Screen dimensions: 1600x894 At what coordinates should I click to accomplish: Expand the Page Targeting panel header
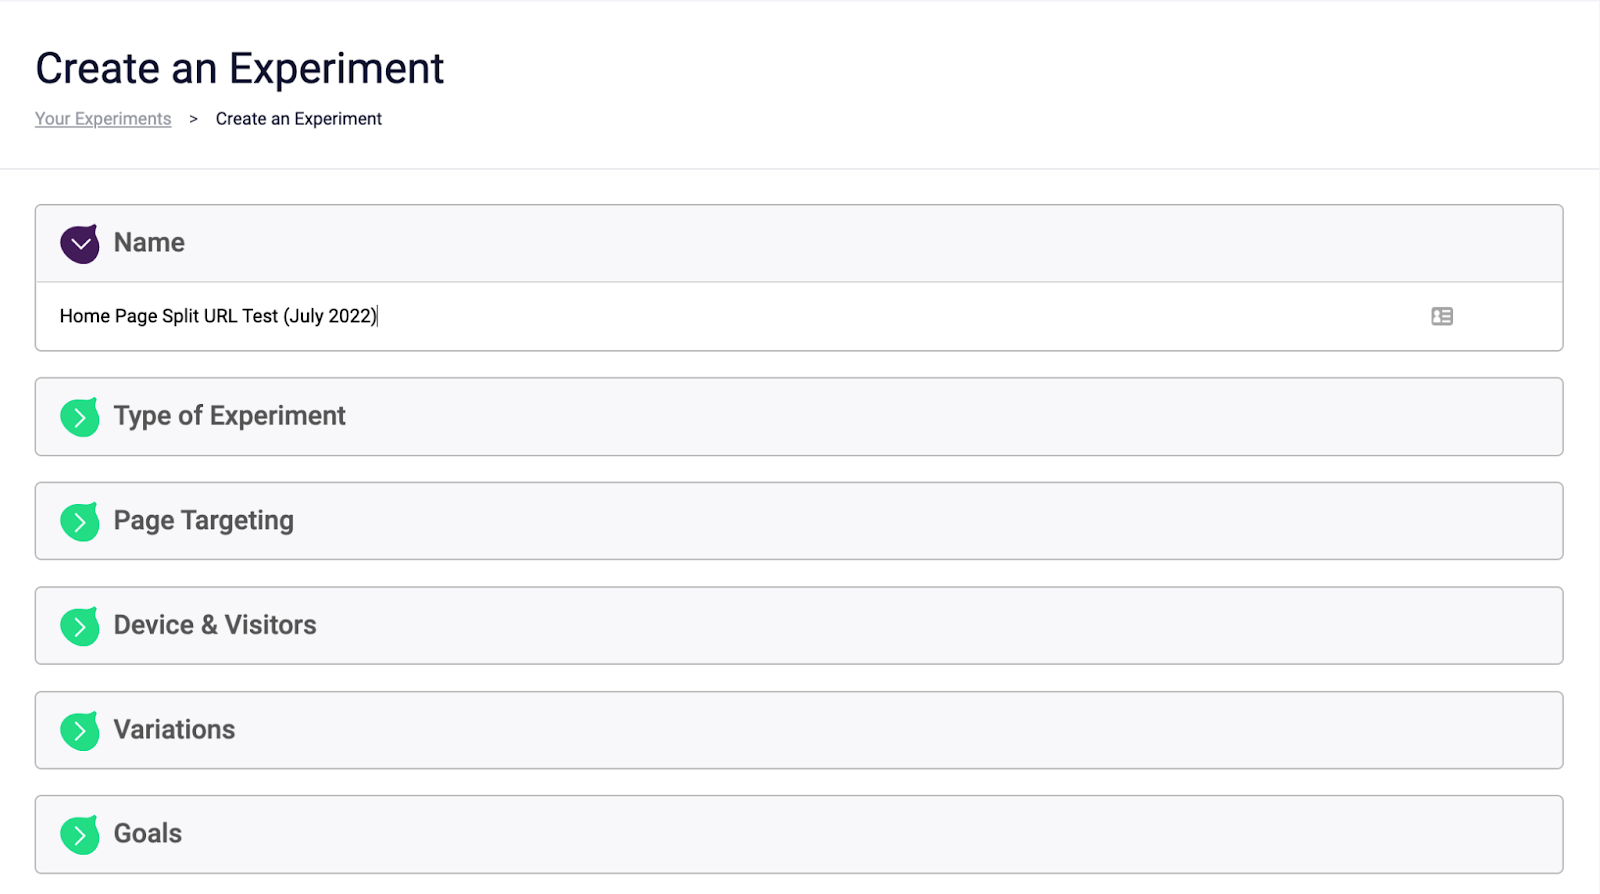[x=799, y=521]
